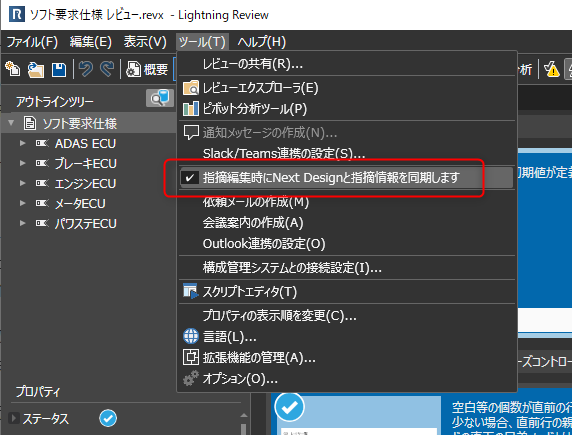Viewport: 572px width, 435px height.
Task: Redo action in toolbar
Action: (107, 69)
